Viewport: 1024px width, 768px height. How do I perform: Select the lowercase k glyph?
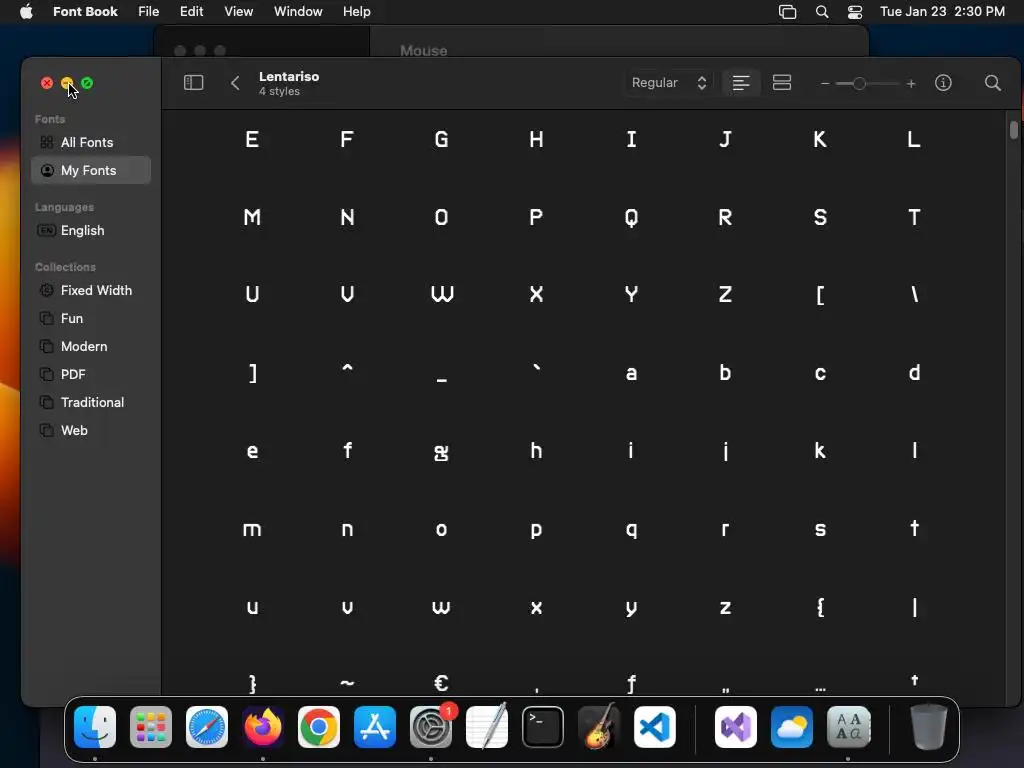click(x=820, y=451)
